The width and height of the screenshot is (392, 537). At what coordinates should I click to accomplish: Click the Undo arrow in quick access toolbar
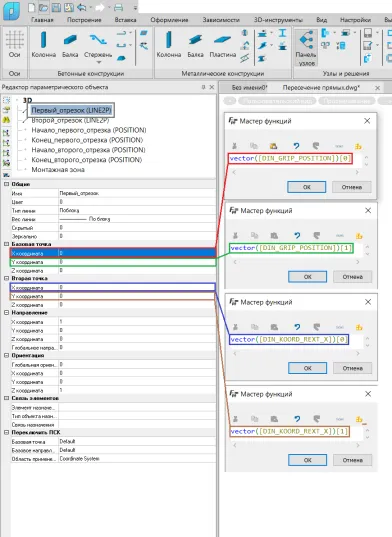tap(81, 8)
